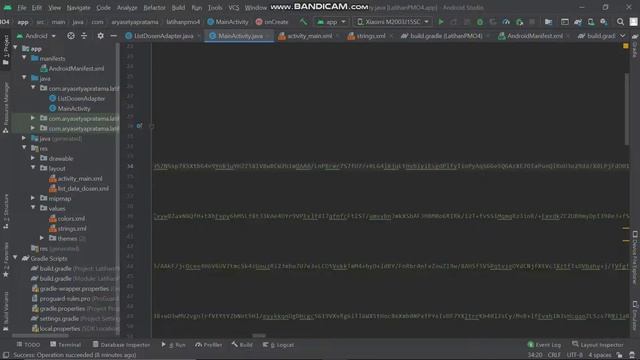Open the Navigate menu
Screen dimensions: 640x360
[78, 7]
